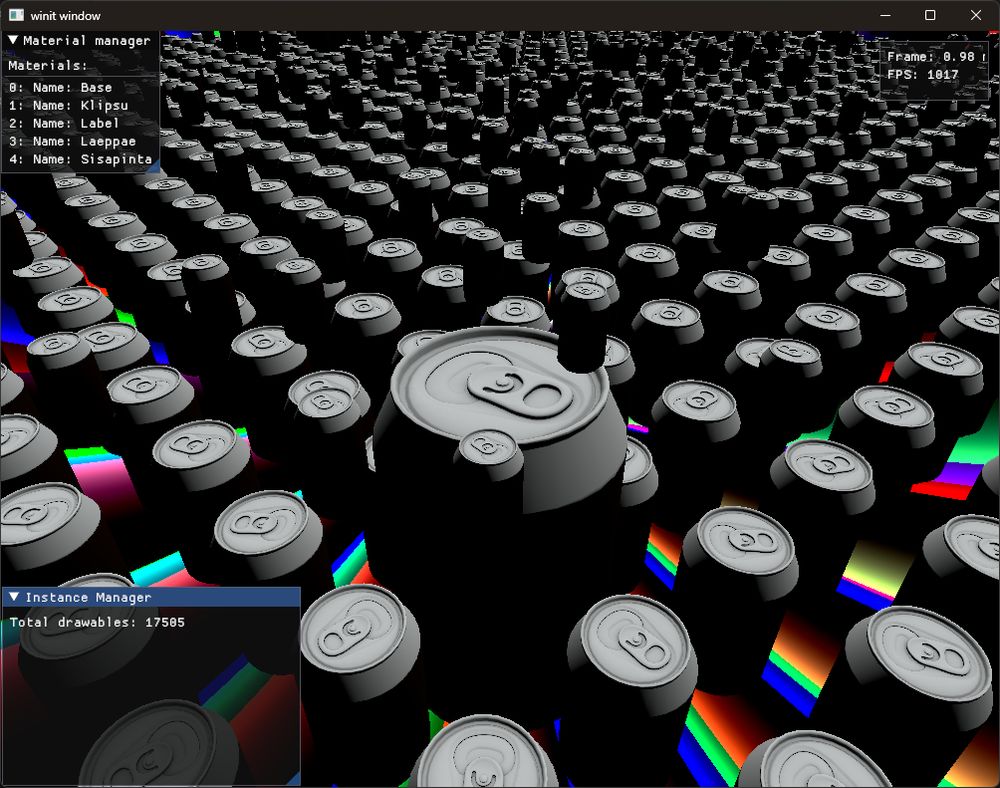The height and width of the screenshot is (788, 1000).
Task: Click the 'winit window' title text
Action: 65,15
